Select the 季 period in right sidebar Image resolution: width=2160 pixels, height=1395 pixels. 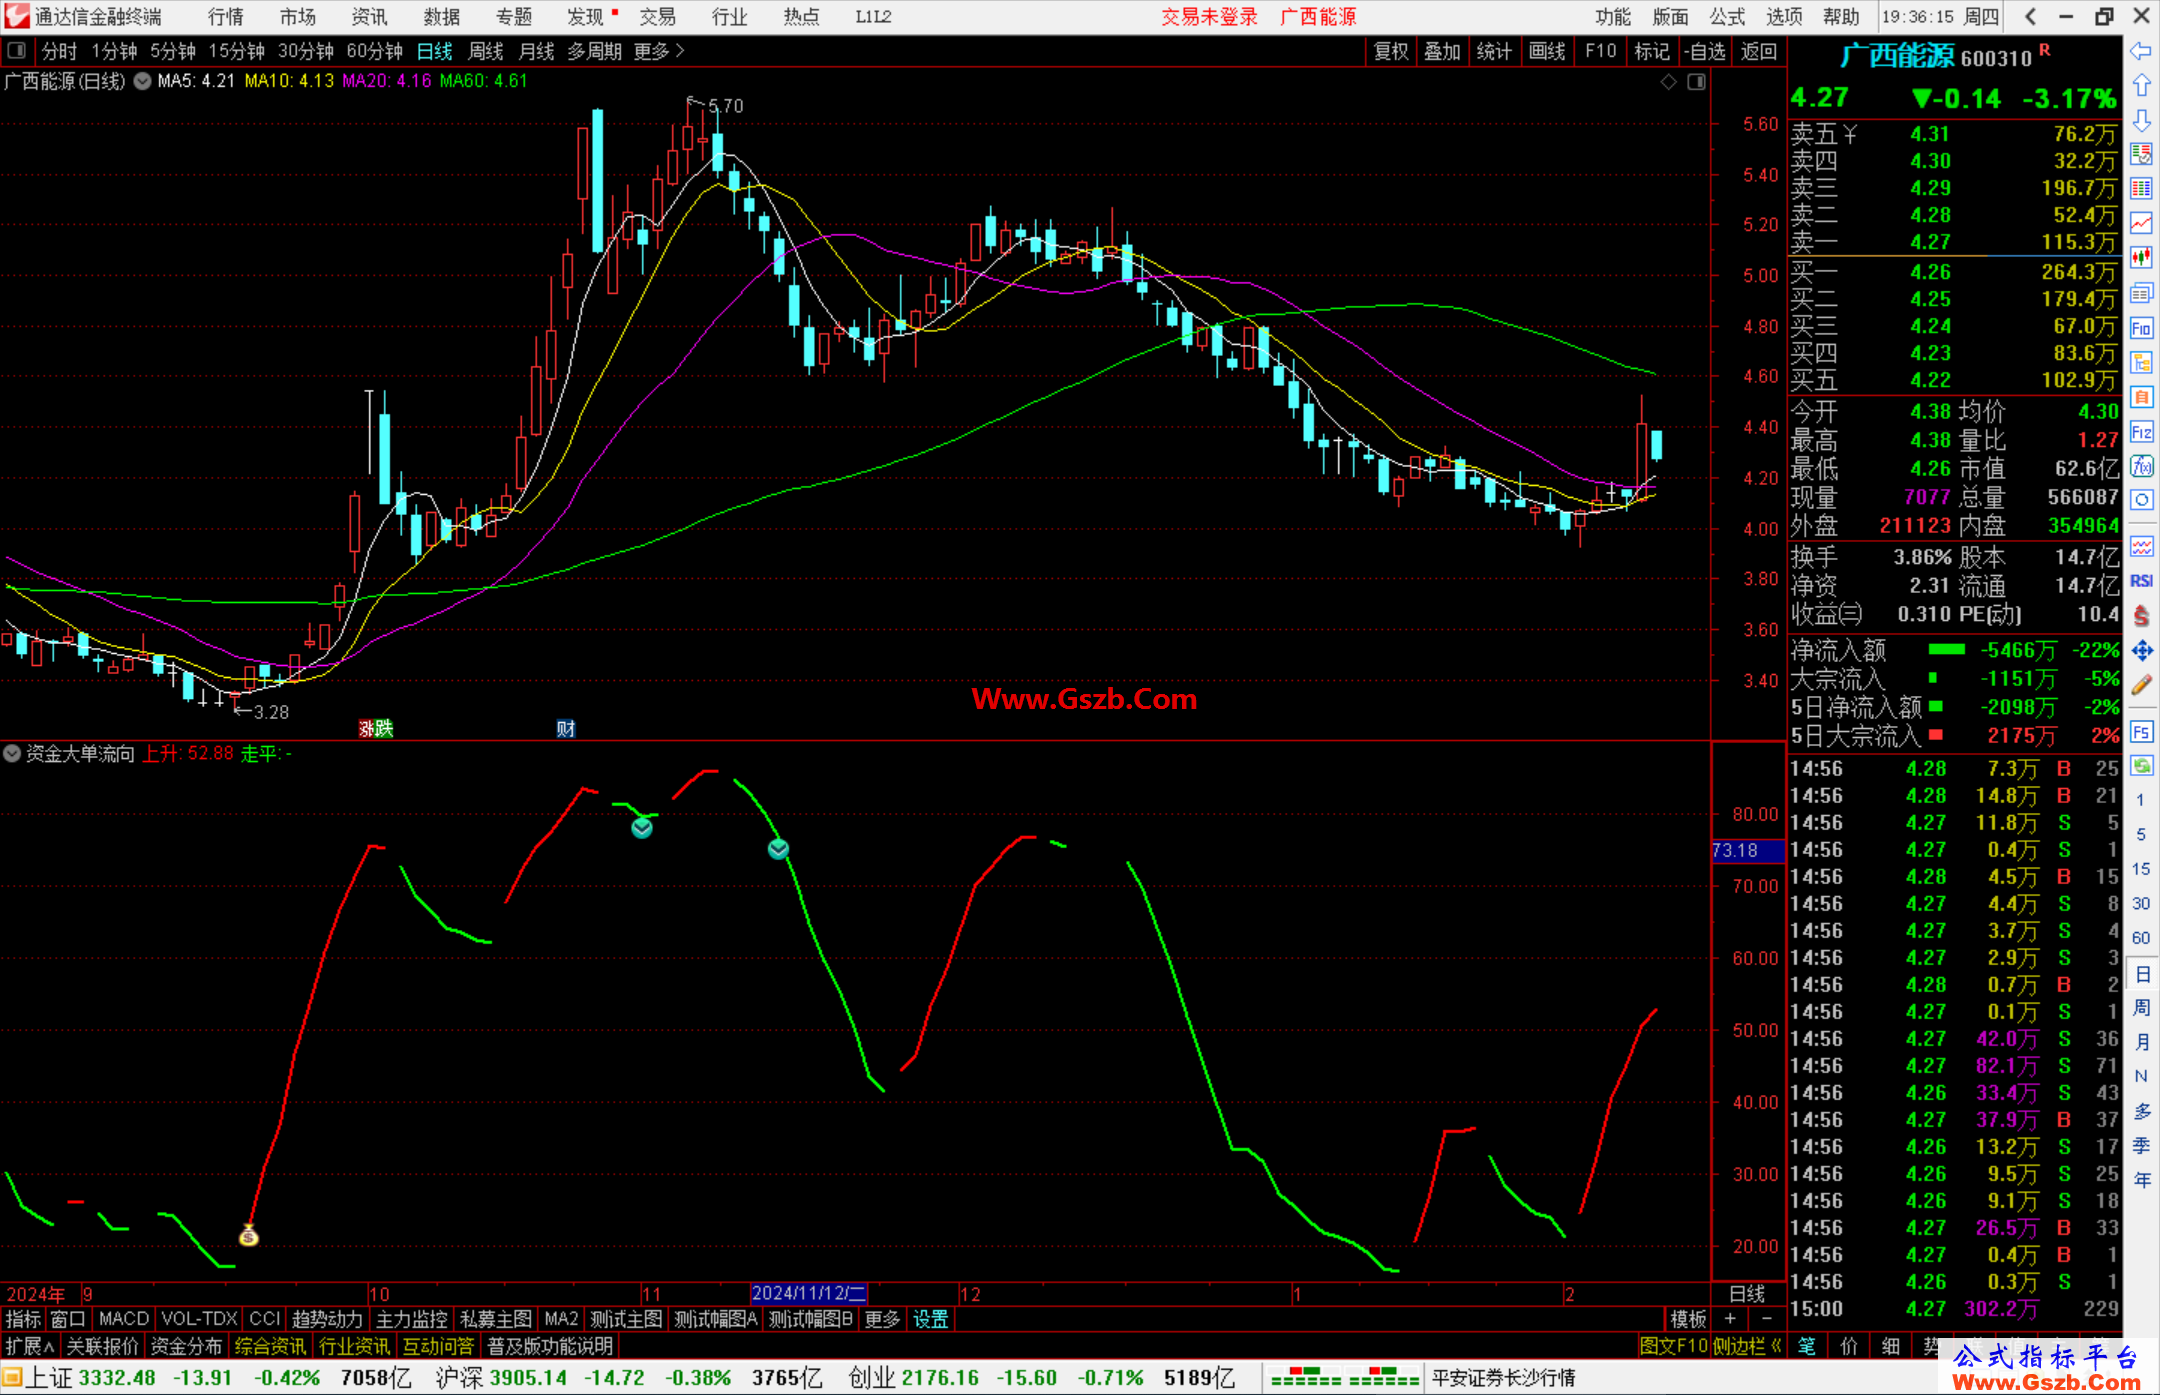(2141, 1146)
